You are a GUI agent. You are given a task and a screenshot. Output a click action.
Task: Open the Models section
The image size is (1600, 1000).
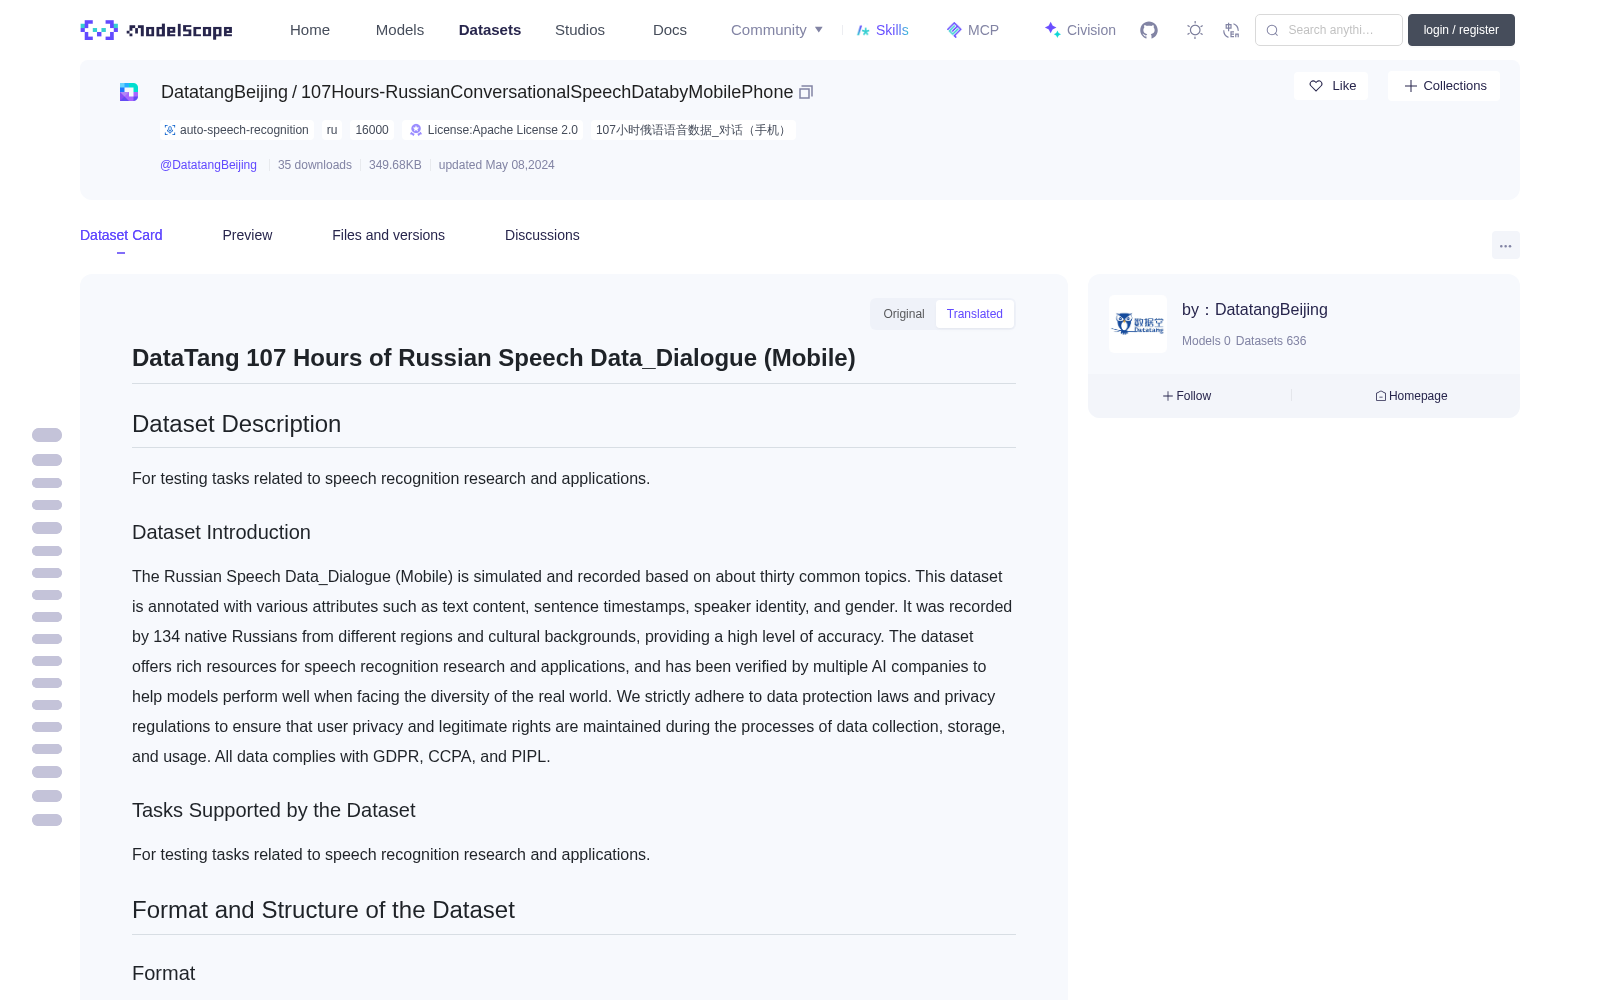(x=400, y=30)
